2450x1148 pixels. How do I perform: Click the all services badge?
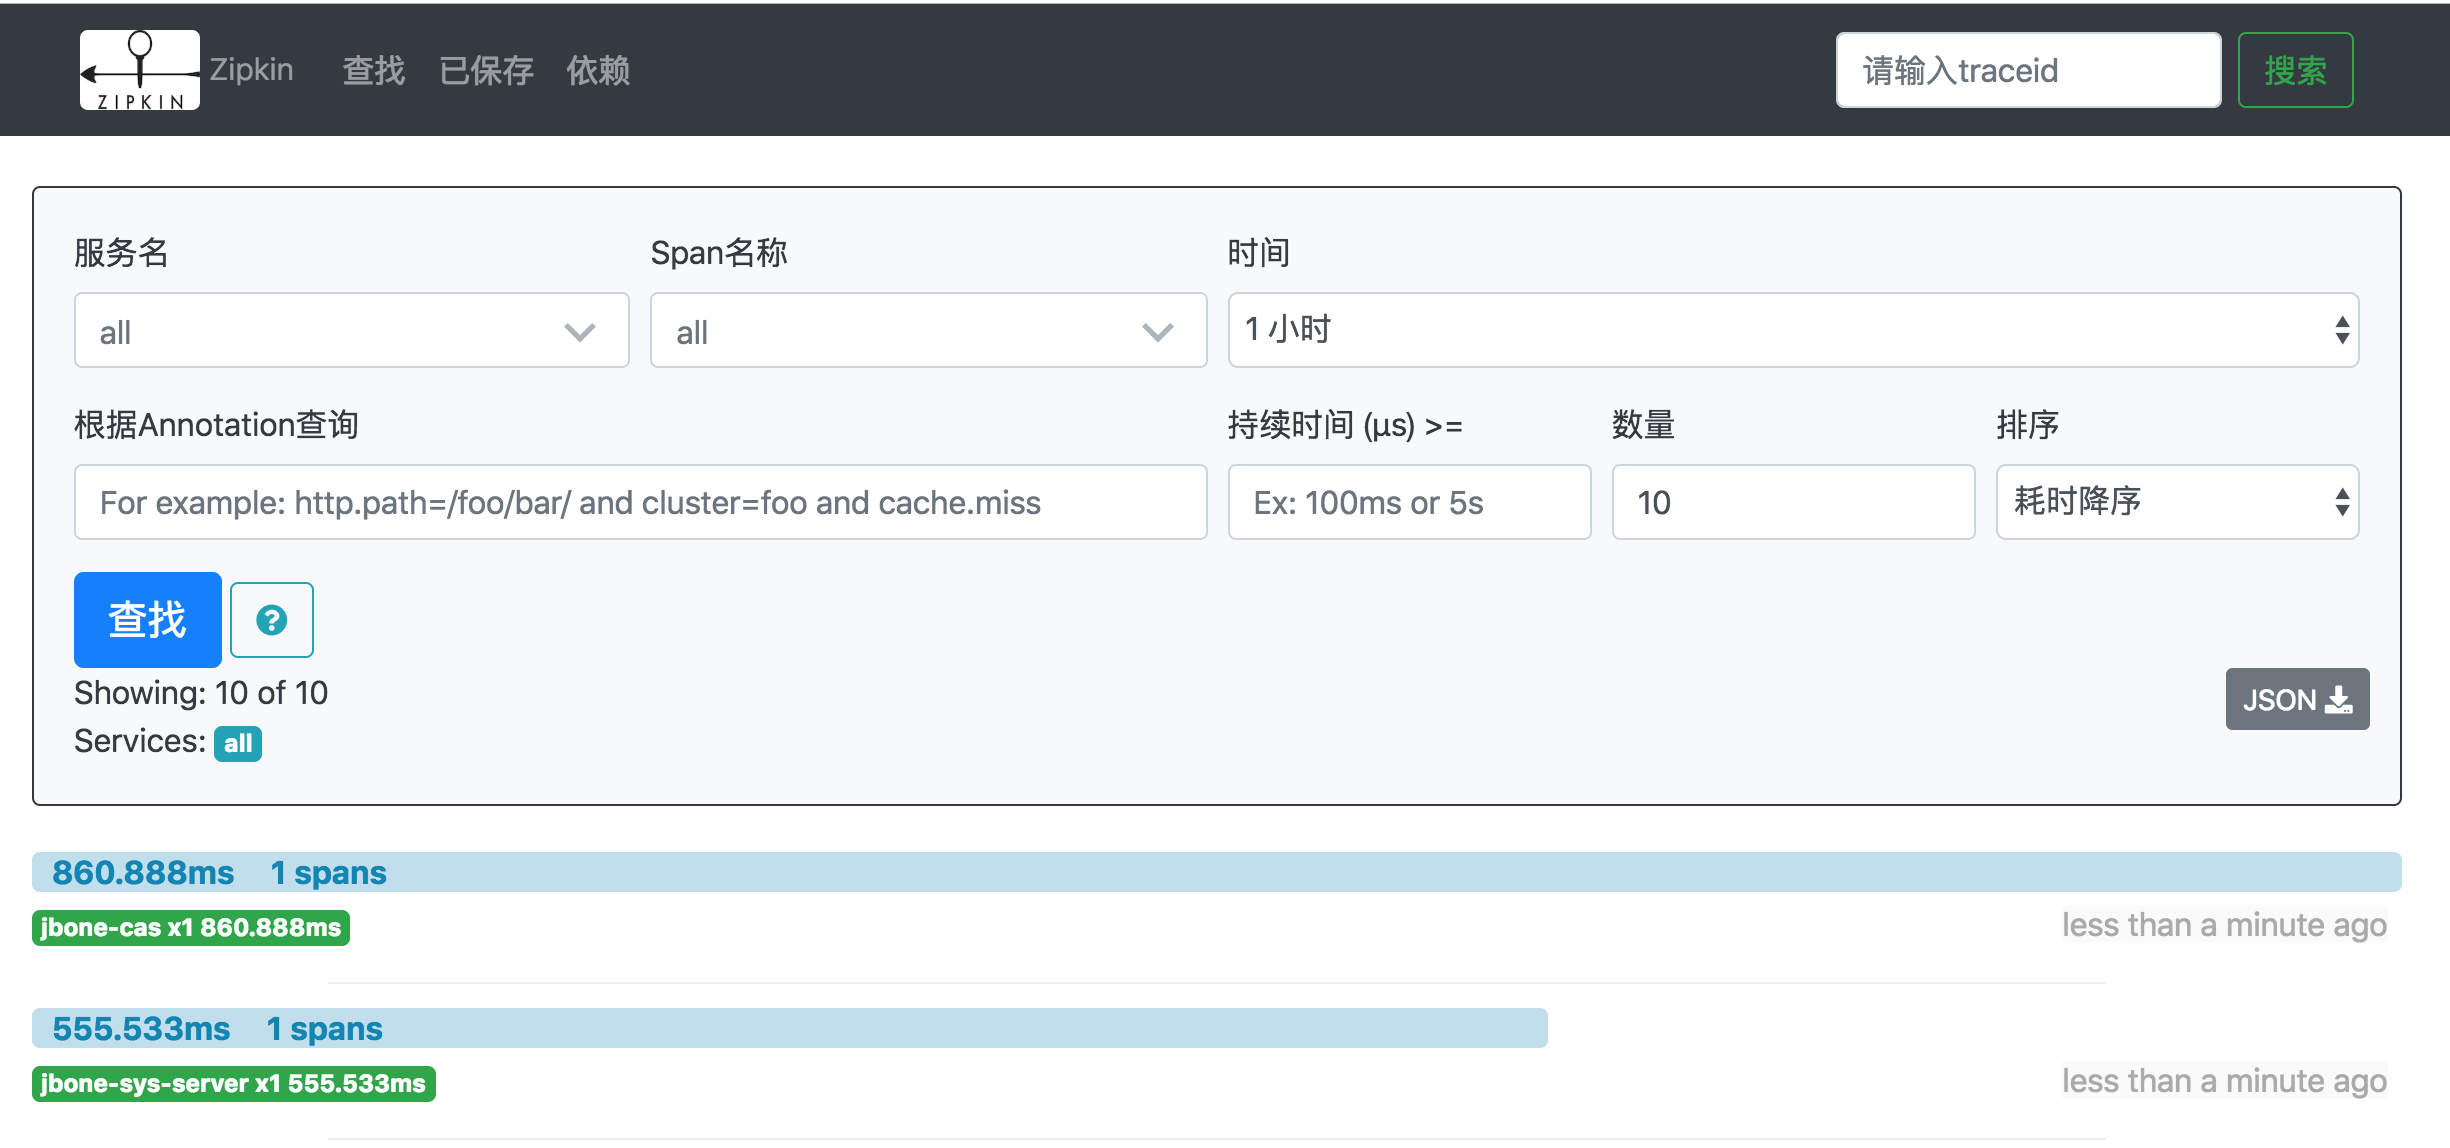click(x=238, y=743)
